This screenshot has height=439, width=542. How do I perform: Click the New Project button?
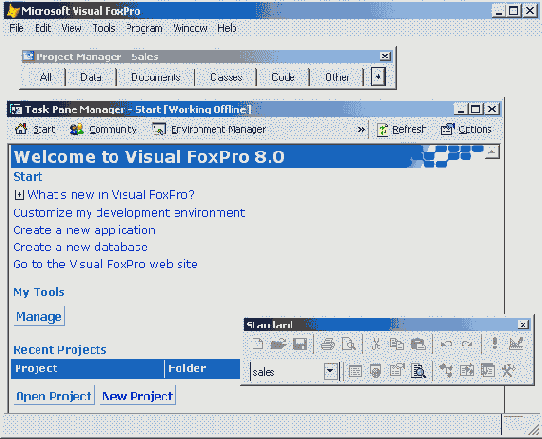click(x=138, y=395)
